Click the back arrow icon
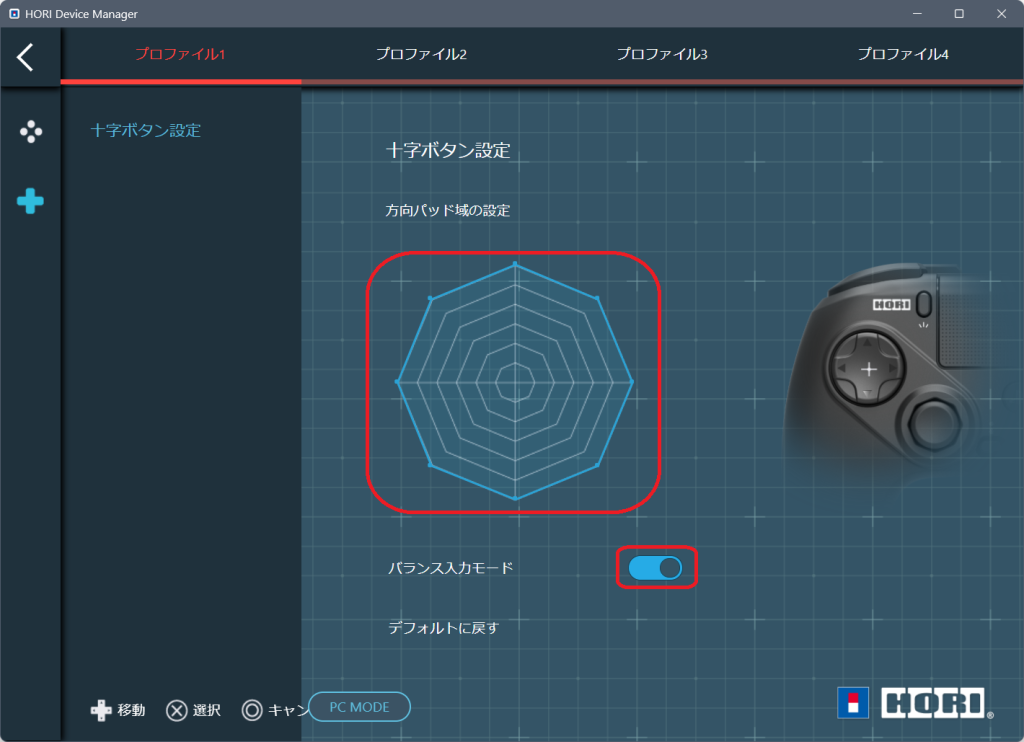The width and height of the screenshot is (1024, 742). click(26, 57)
